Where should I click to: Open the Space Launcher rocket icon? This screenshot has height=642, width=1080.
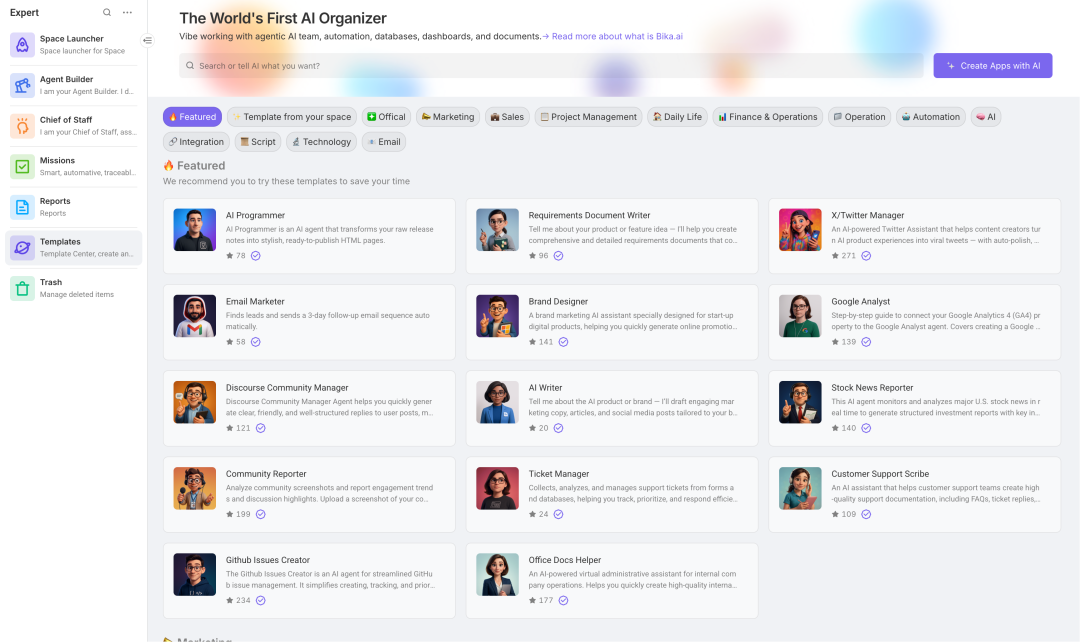click(22, 45)
